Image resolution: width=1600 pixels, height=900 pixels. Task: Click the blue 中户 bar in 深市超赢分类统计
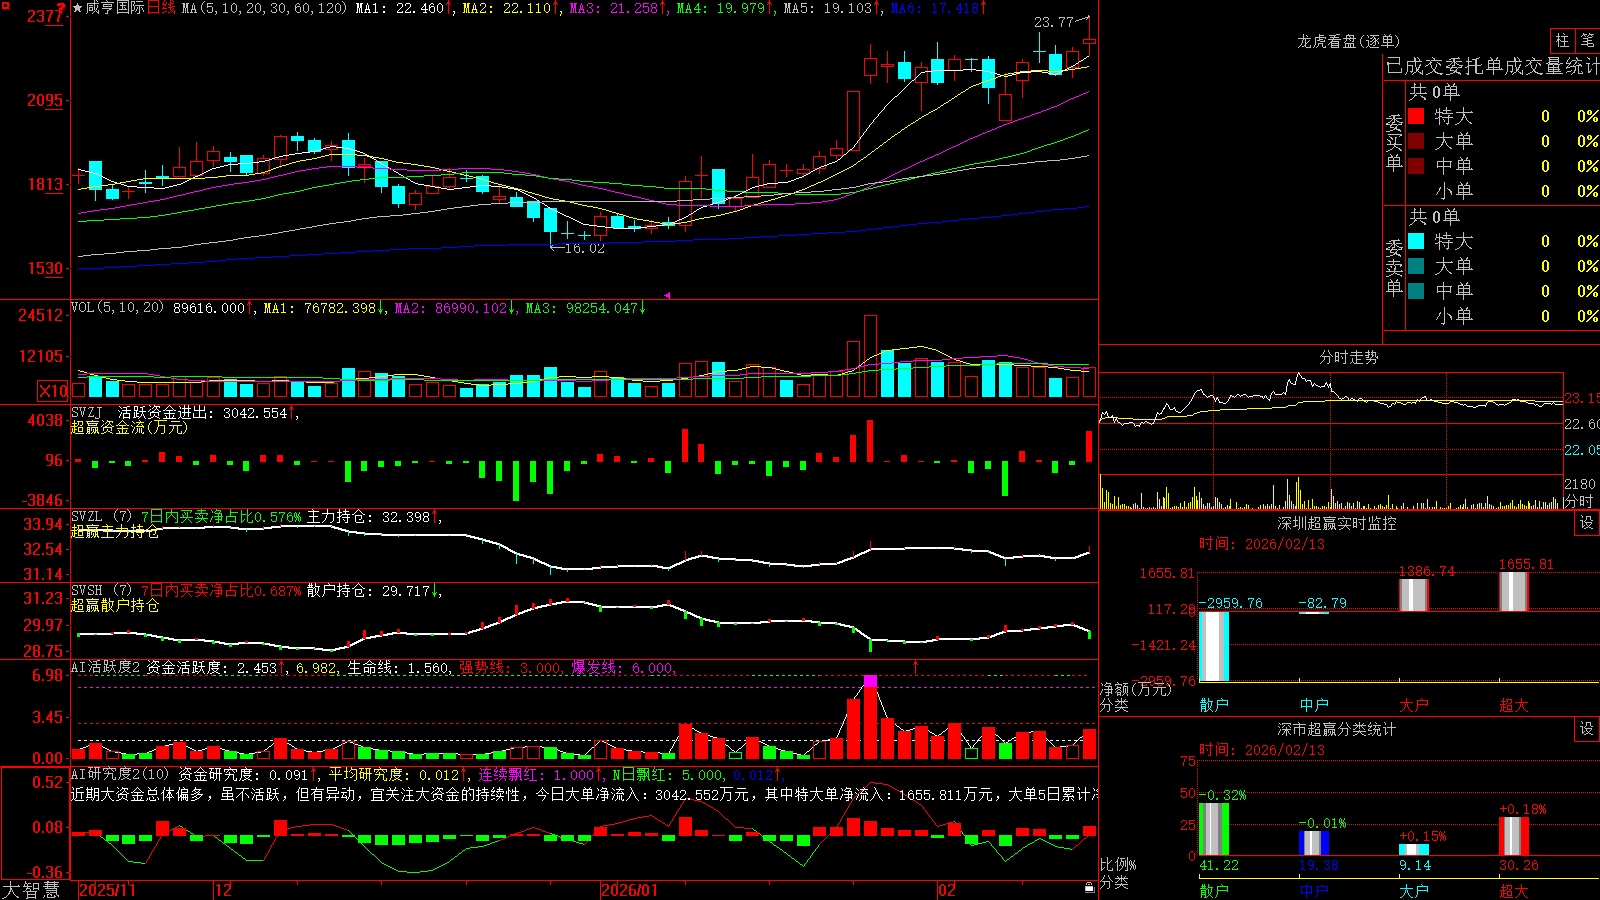click(x=1314, y=843)
